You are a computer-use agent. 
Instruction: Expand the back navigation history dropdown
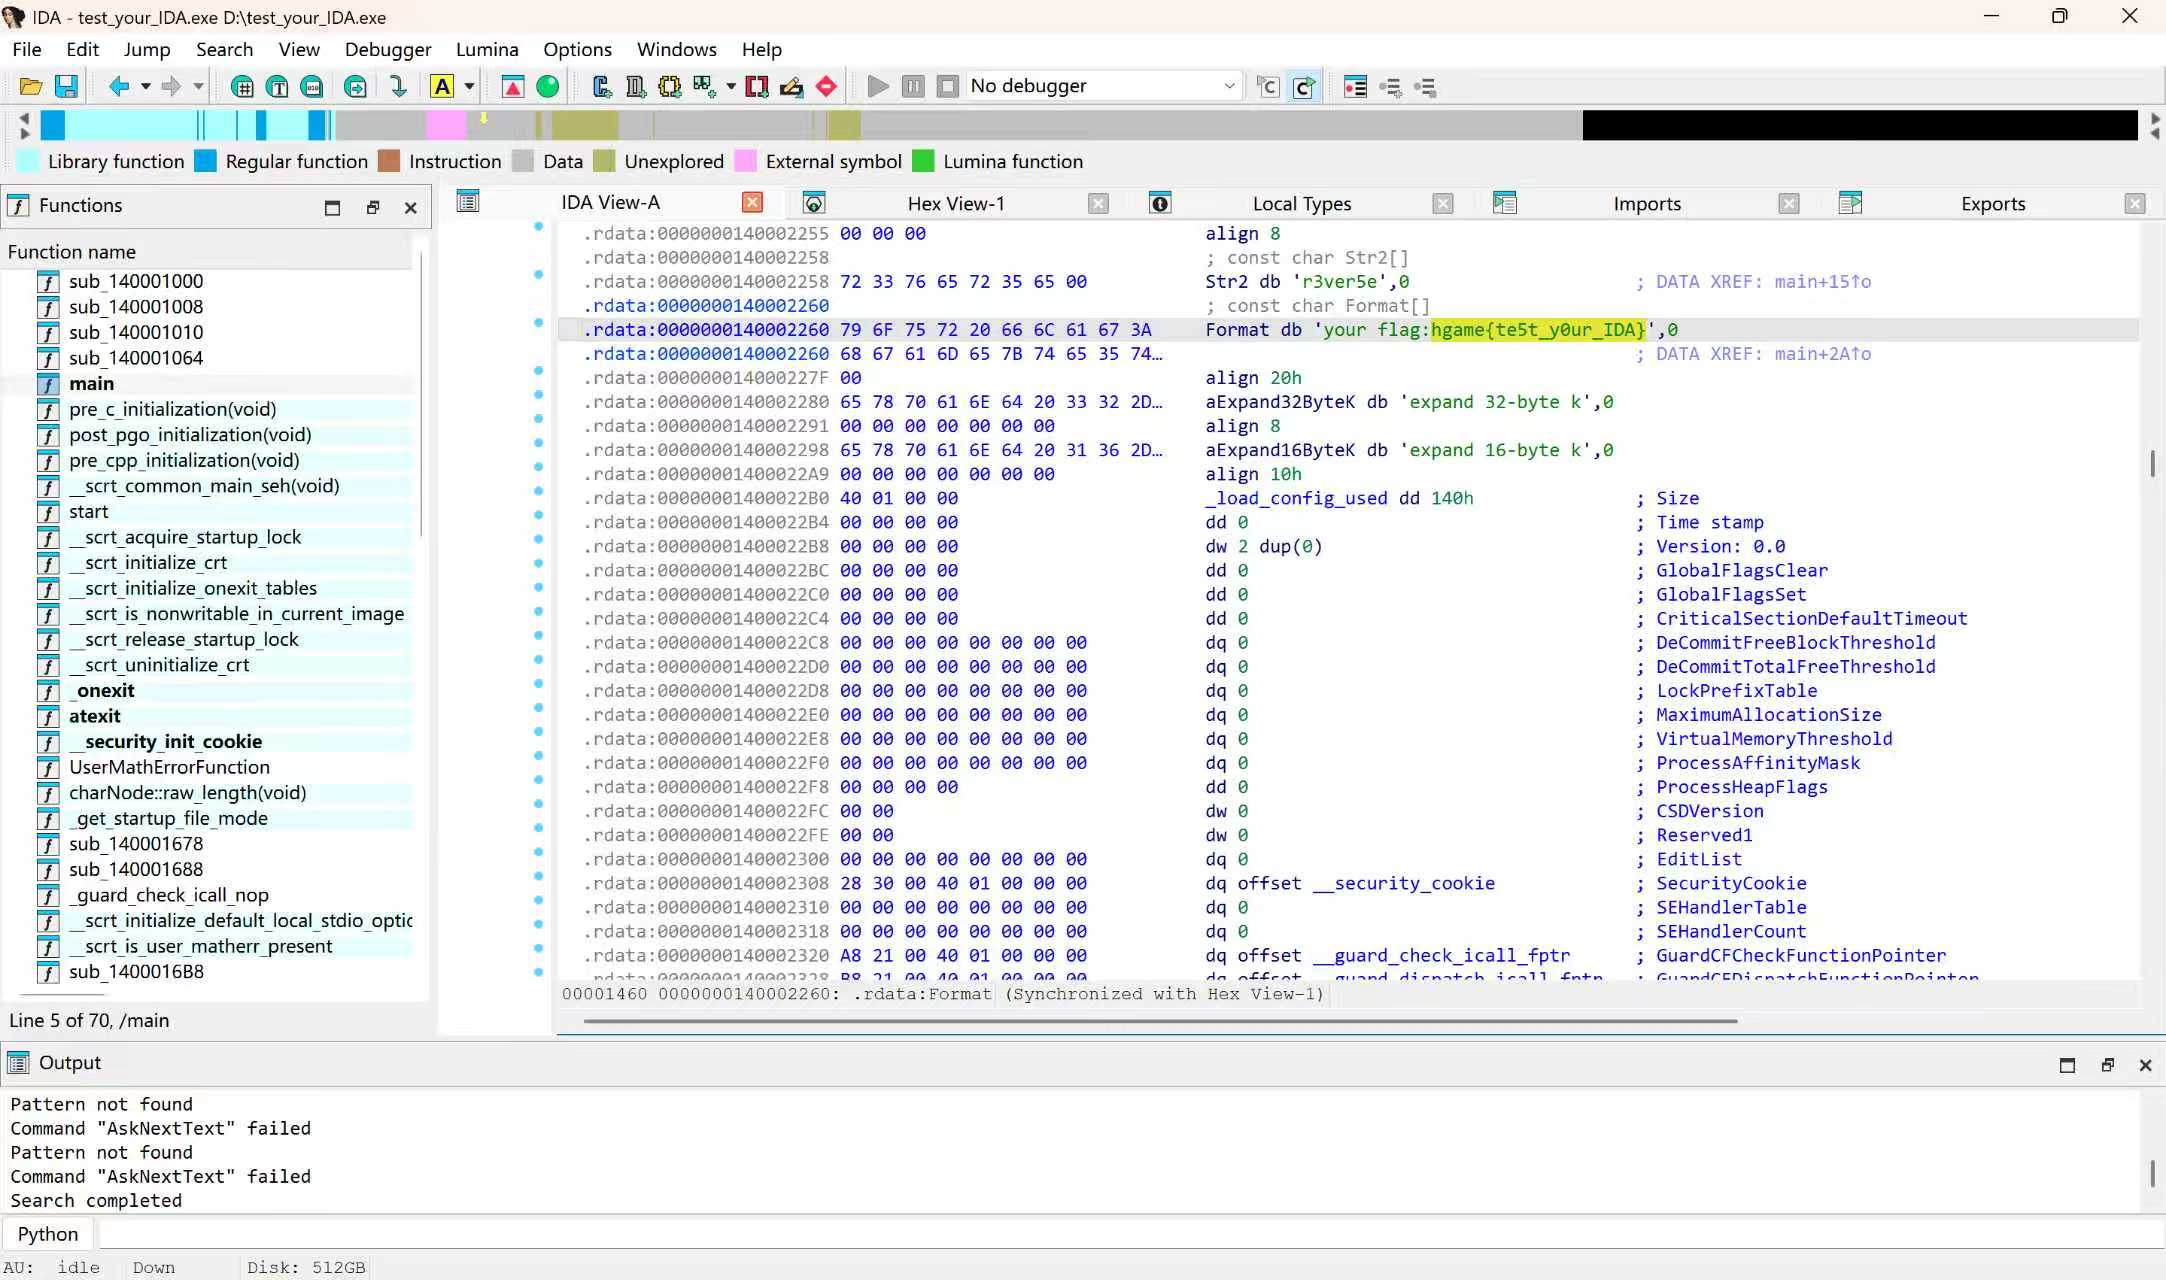click(145, 87)
